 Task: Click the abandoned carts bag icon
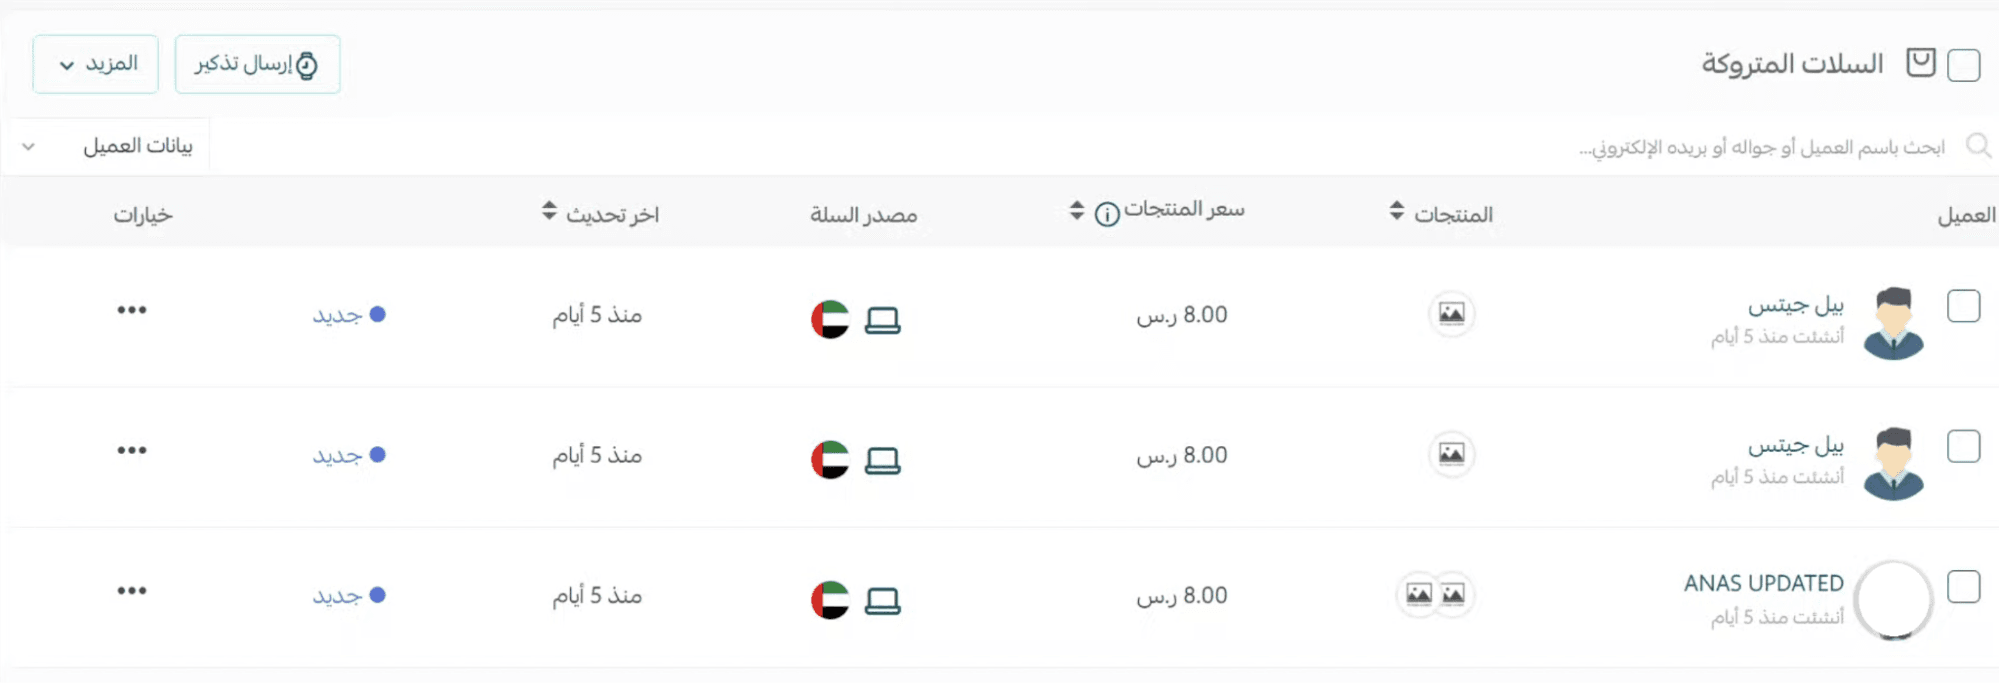pyautogui.click(x=1920, y=63)
